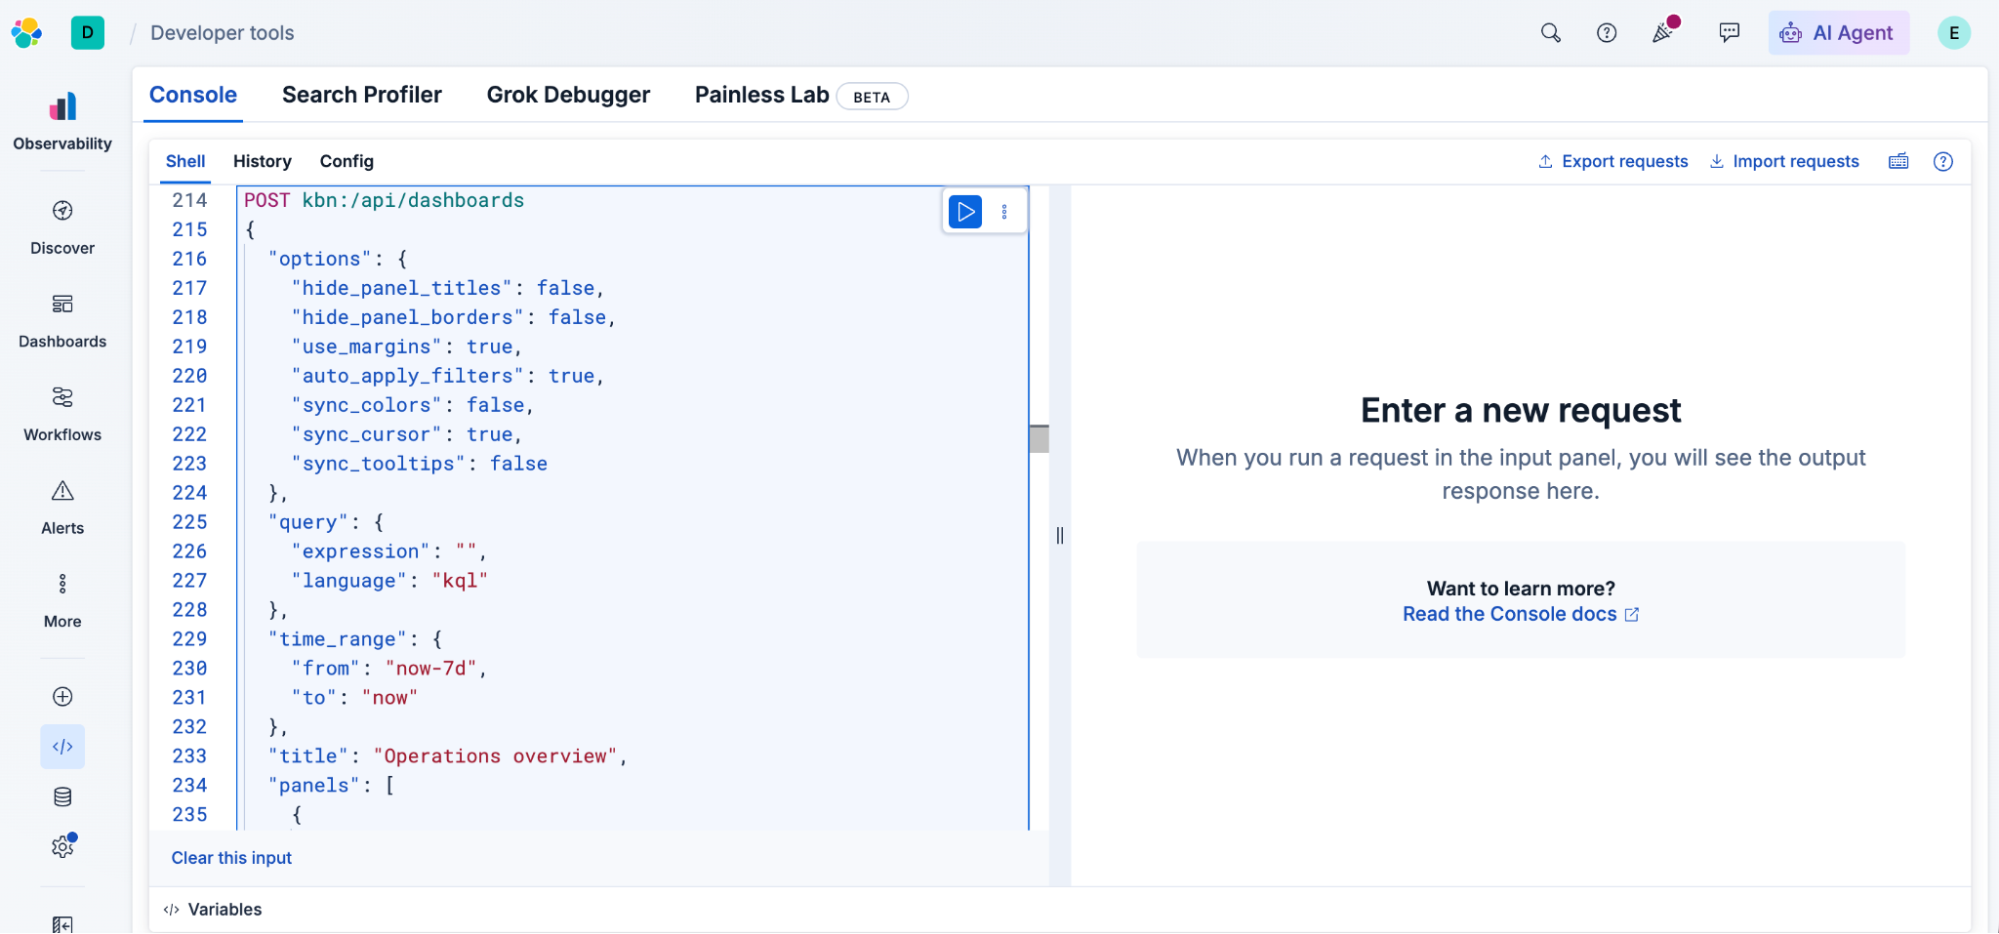Screen dimensions: 1999x934
Task: Open the help menu question mark icon
Action: click(1606, 33)
